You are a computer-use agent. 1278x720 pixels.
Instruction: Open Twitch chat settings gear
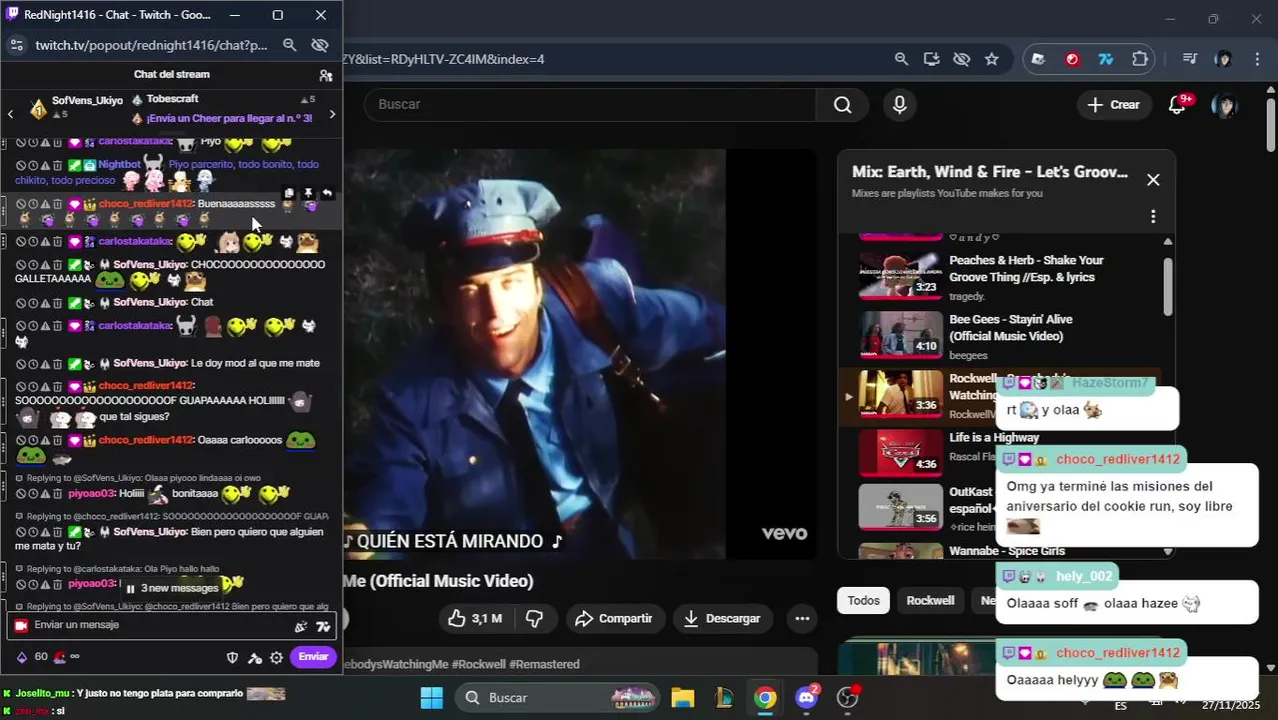276,657
